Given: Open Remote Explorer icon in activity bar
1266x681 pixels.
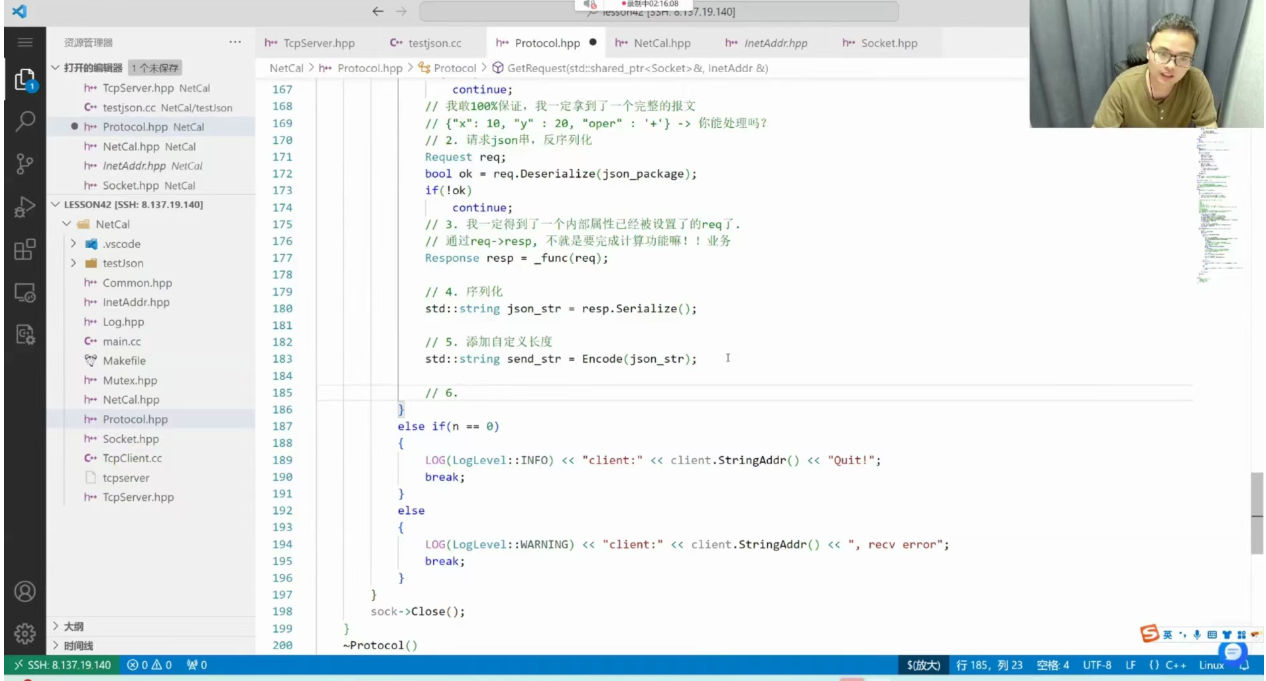Looking at the screenshot, I should click(x=25, y=293).
